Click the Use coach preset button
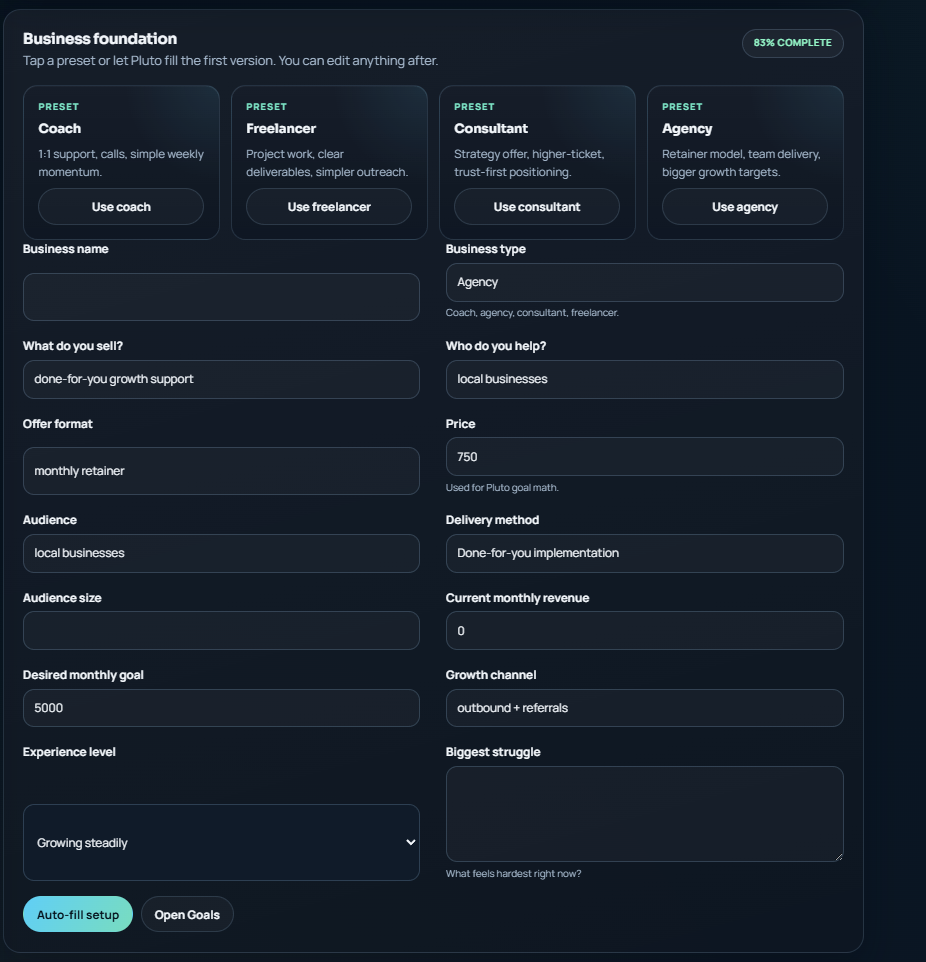 (121, 206)
